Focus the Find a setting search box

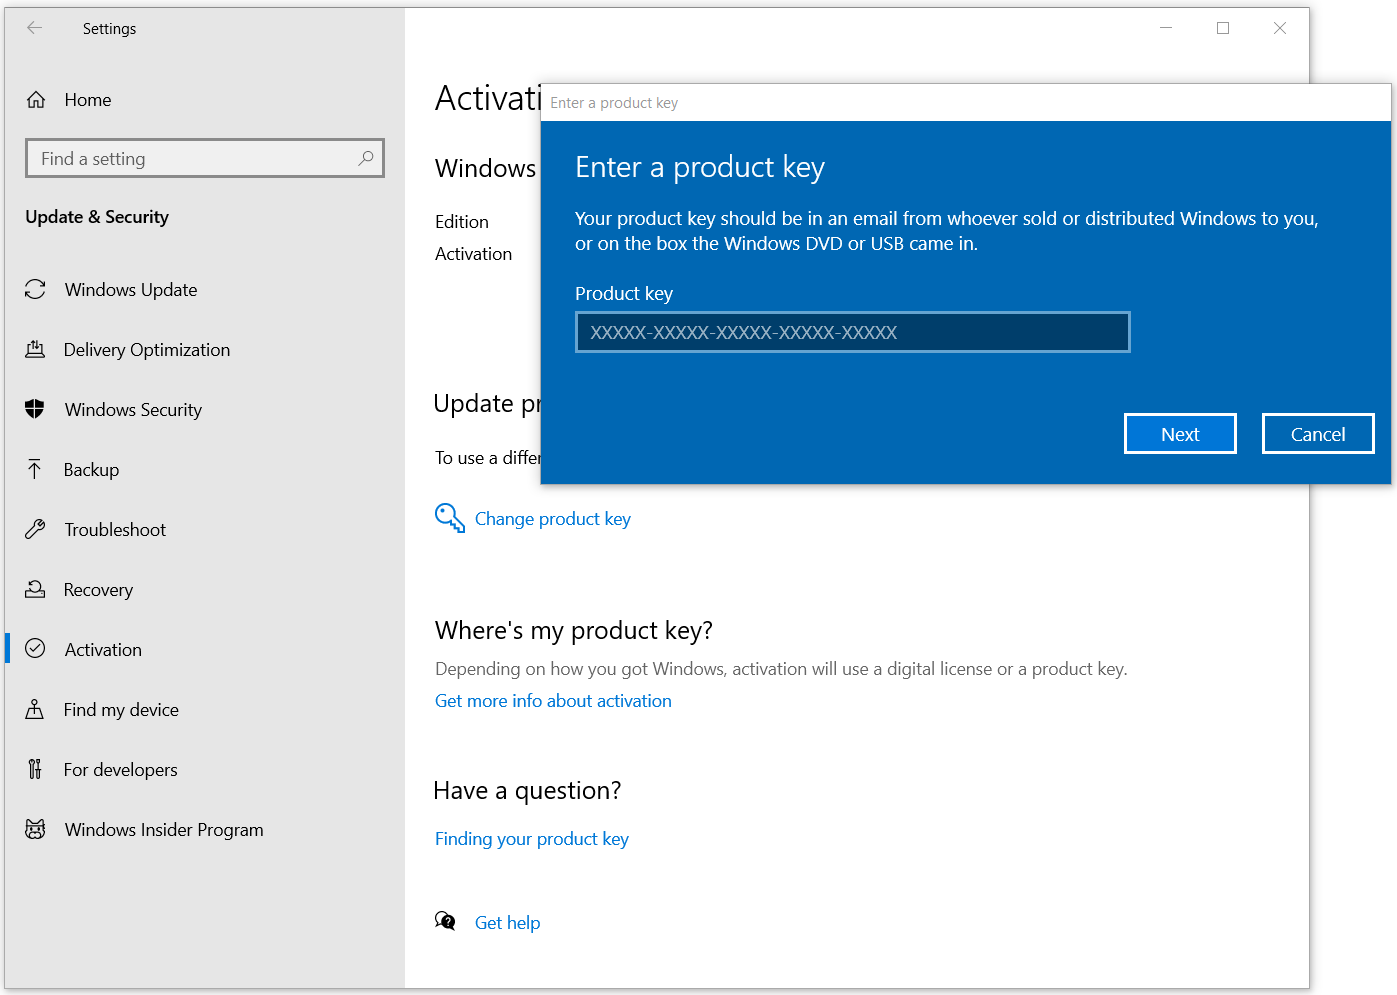tap(195, 159)
